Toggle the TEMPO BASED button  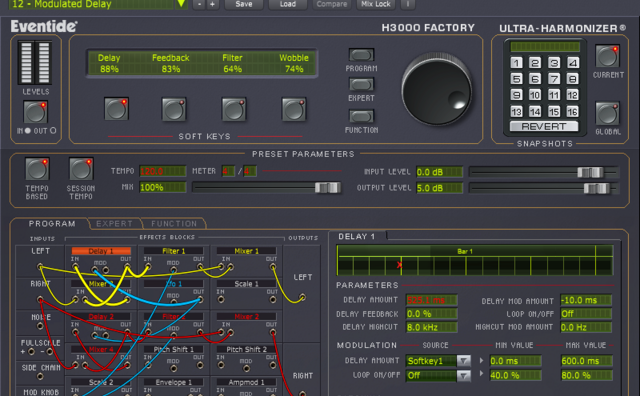tap(37, 169)
